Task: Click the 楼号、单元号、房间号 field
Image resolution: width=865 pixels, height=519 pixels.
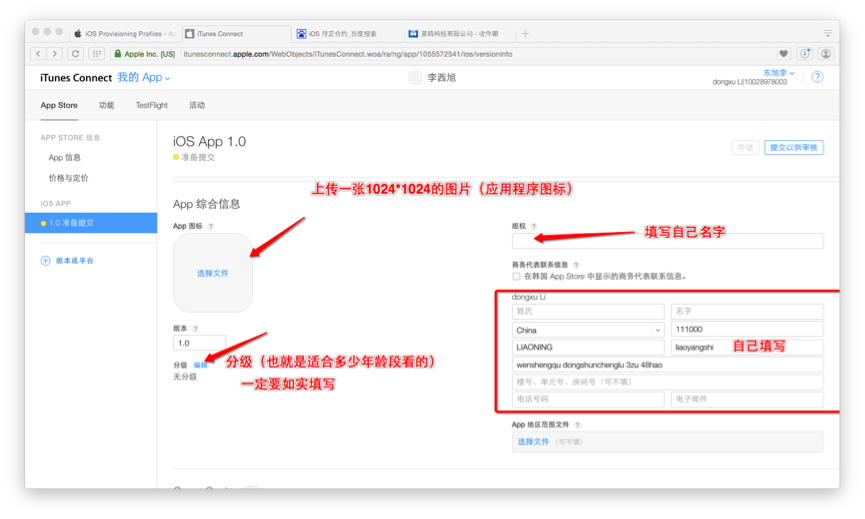Action: (x=668, y=382)
